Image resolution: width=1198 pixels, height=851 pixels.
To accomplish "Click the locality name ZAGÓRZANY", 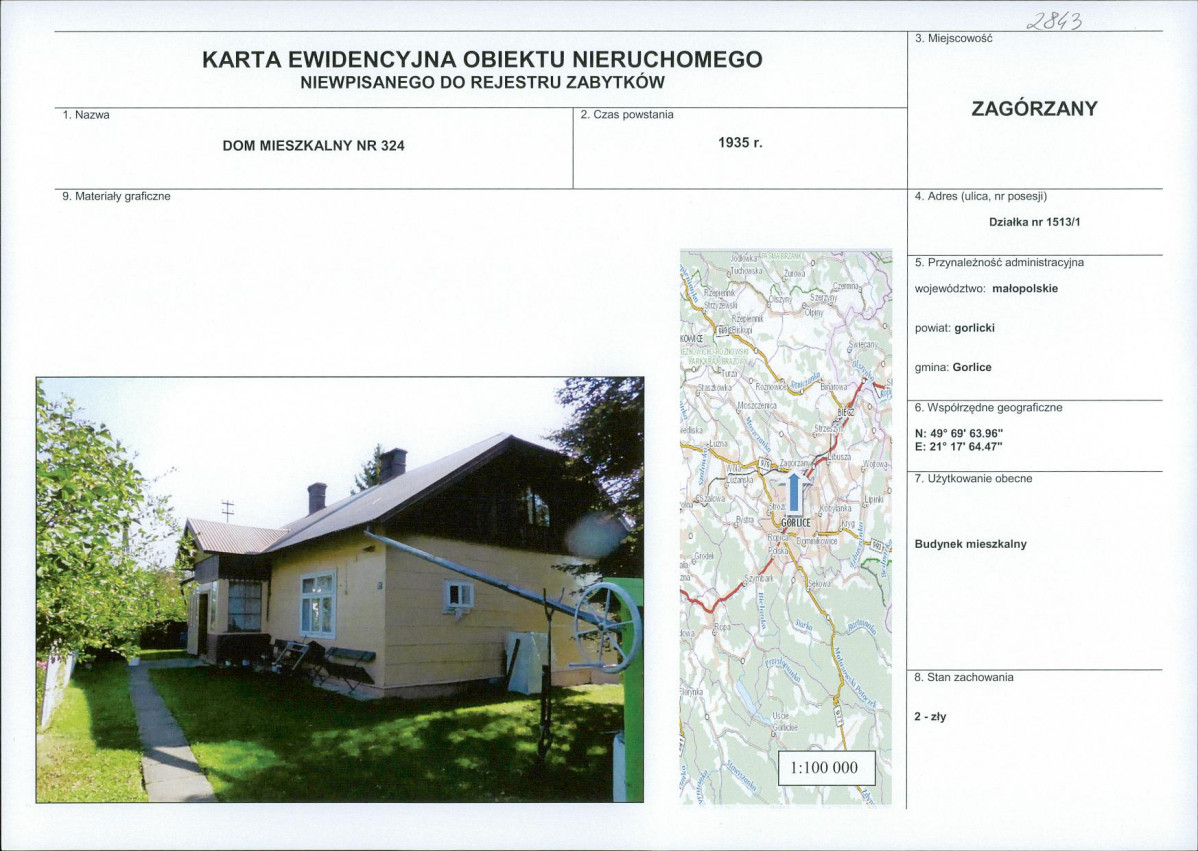I will tap(1034, 109).
